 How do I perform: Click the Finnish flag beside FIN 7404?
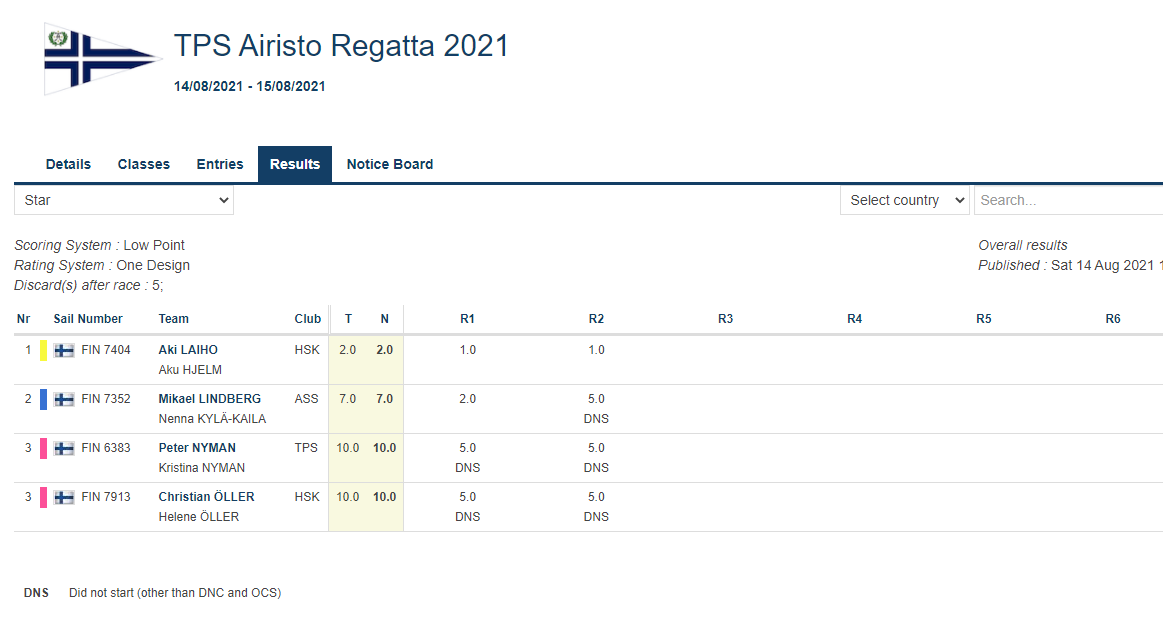click(64, 350)
